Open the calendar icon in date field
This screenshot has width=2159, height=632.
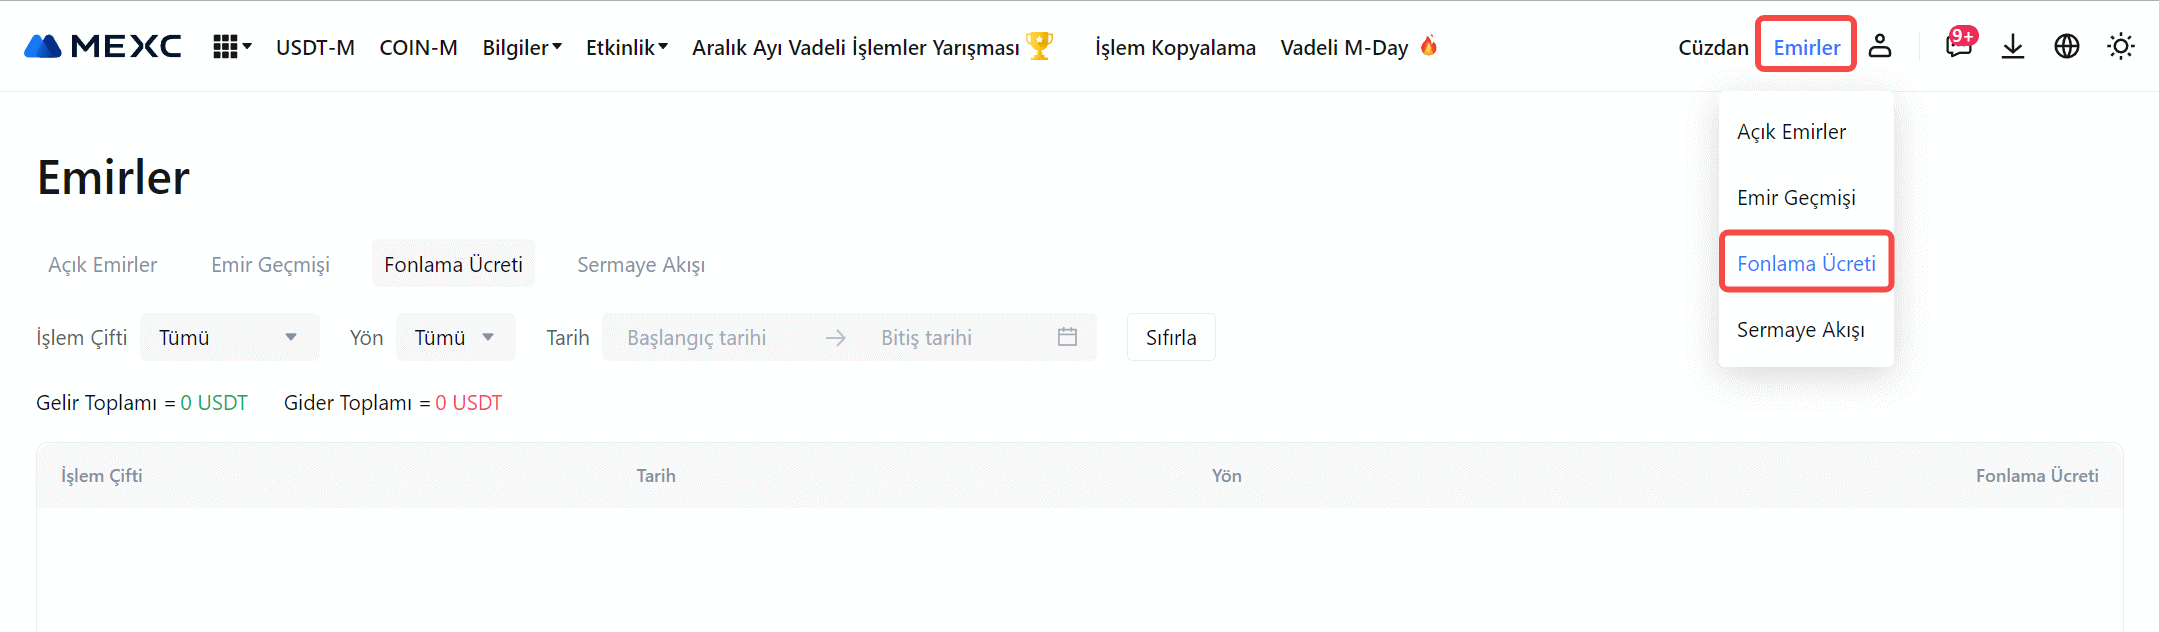(x=1067, y=337)
